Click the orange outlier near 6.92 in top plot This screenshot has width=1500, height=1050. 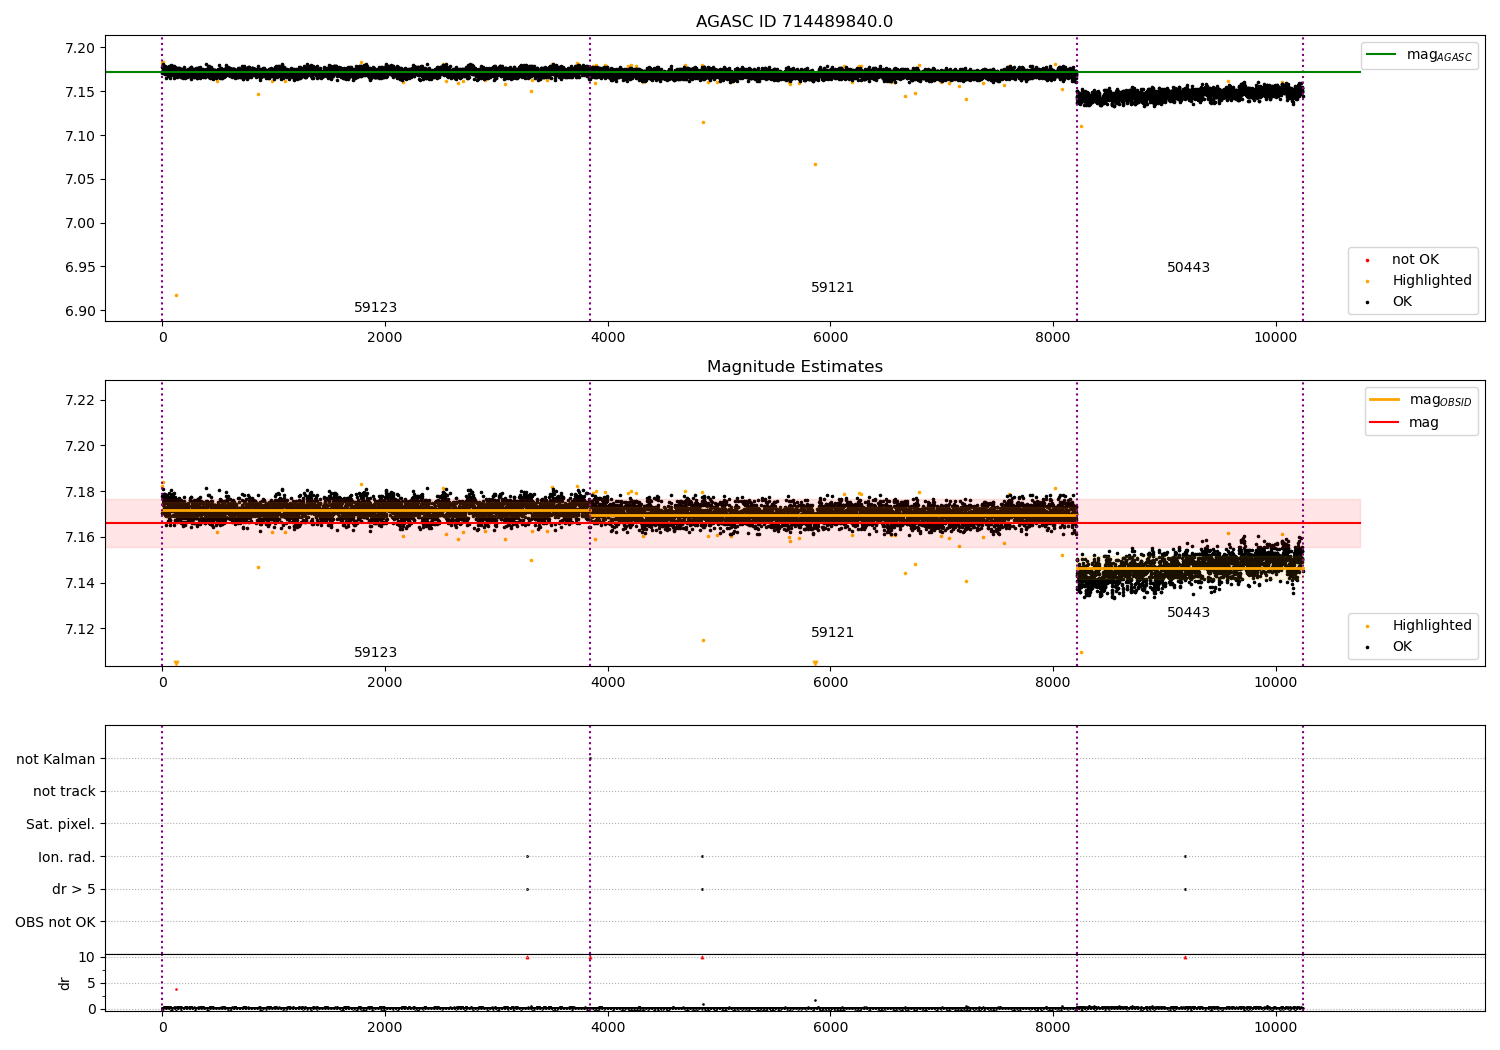pyautogui.click(x=176, y=295)
